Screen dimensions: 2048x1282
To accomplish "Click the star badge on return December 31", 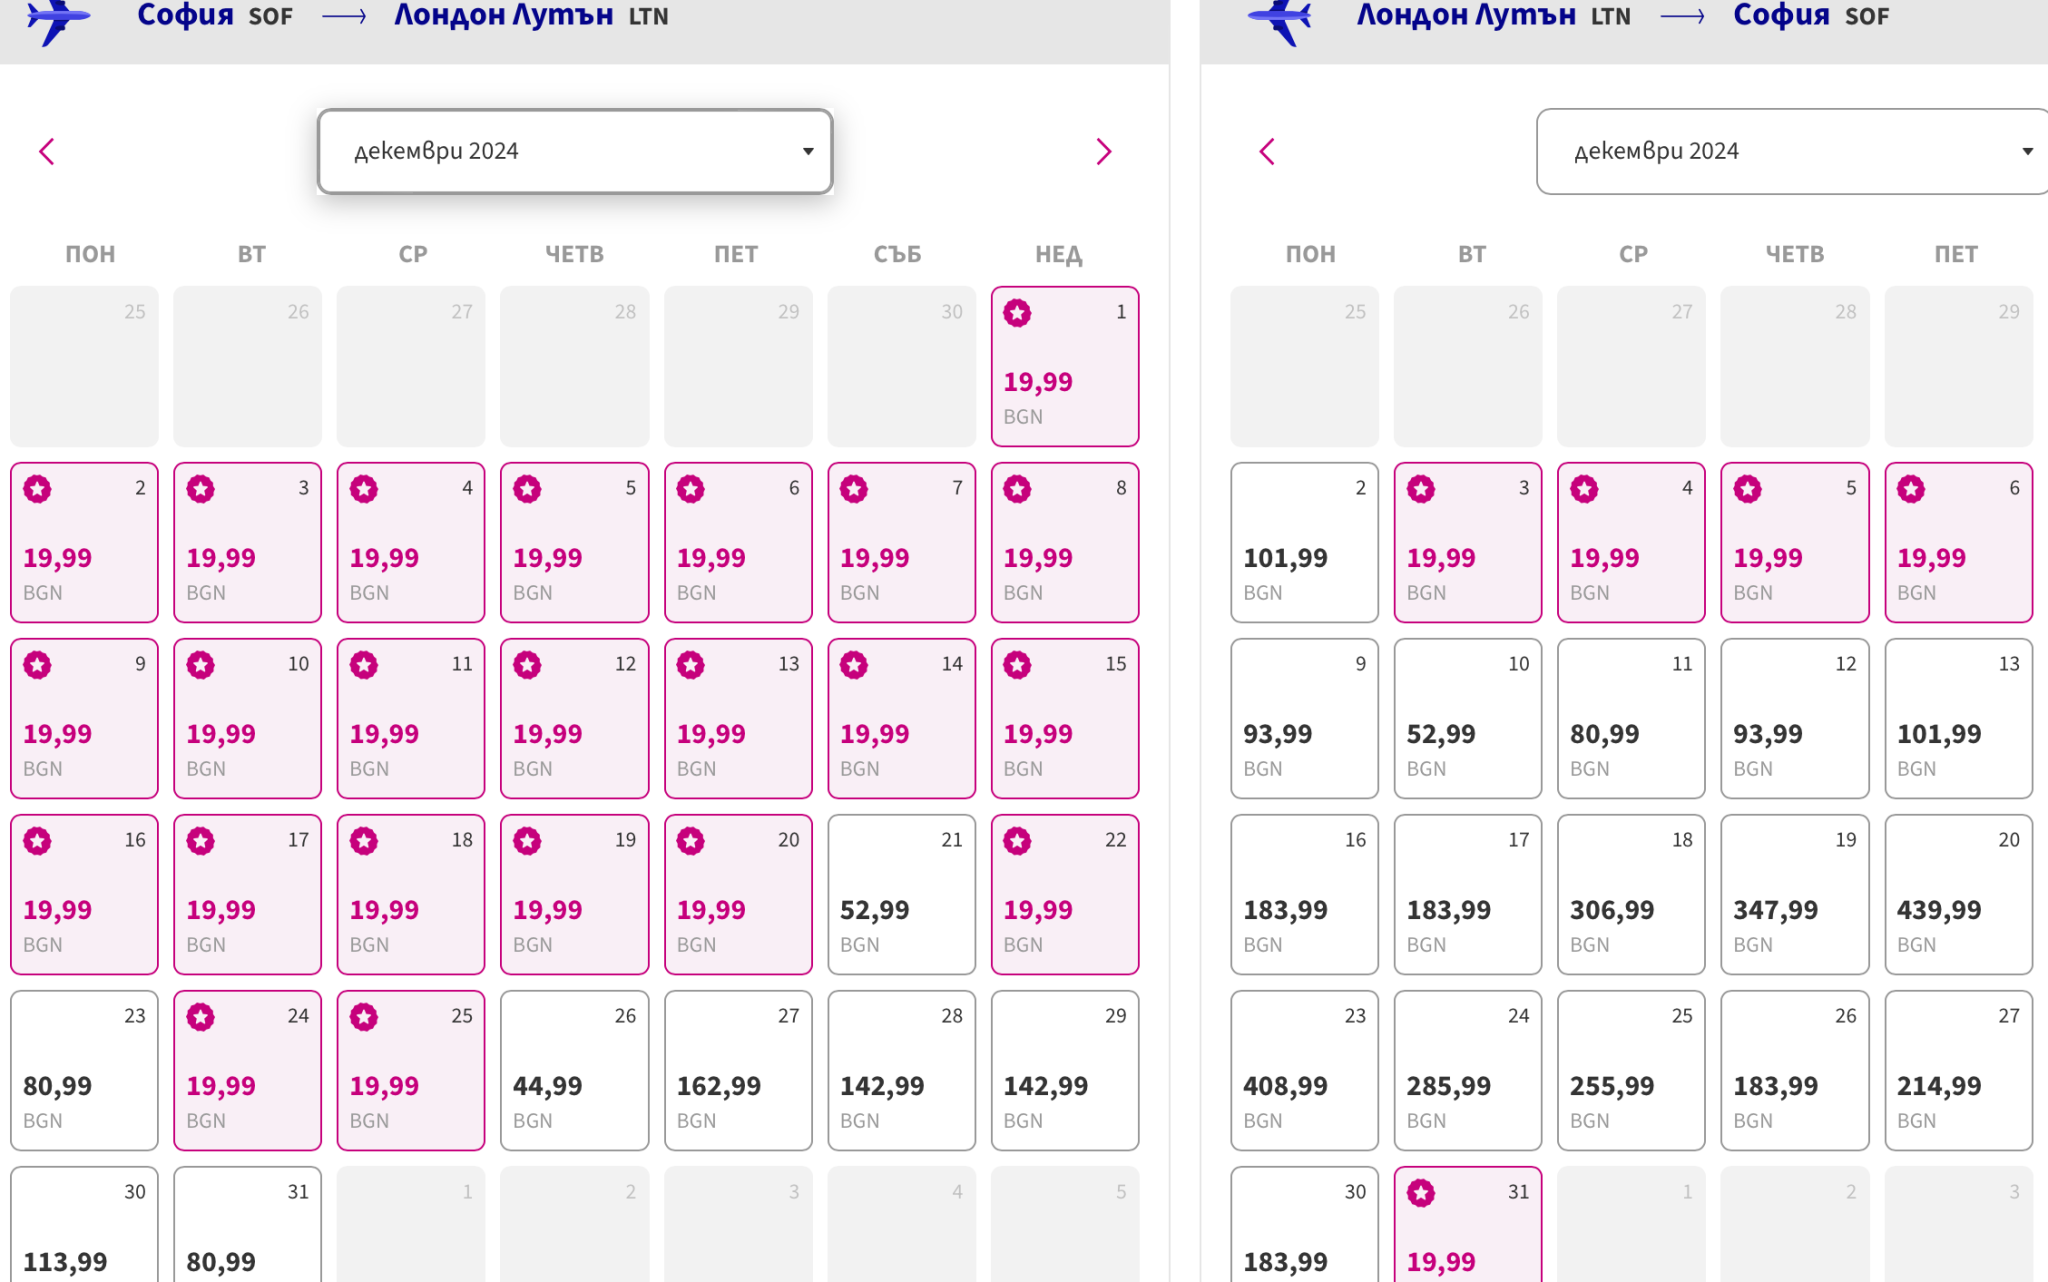I will (x=1421, y=1193).
